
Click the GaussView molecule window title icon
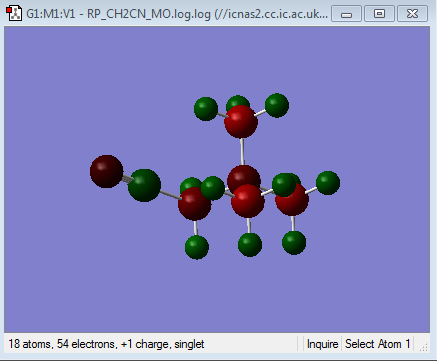pos(14,14)
